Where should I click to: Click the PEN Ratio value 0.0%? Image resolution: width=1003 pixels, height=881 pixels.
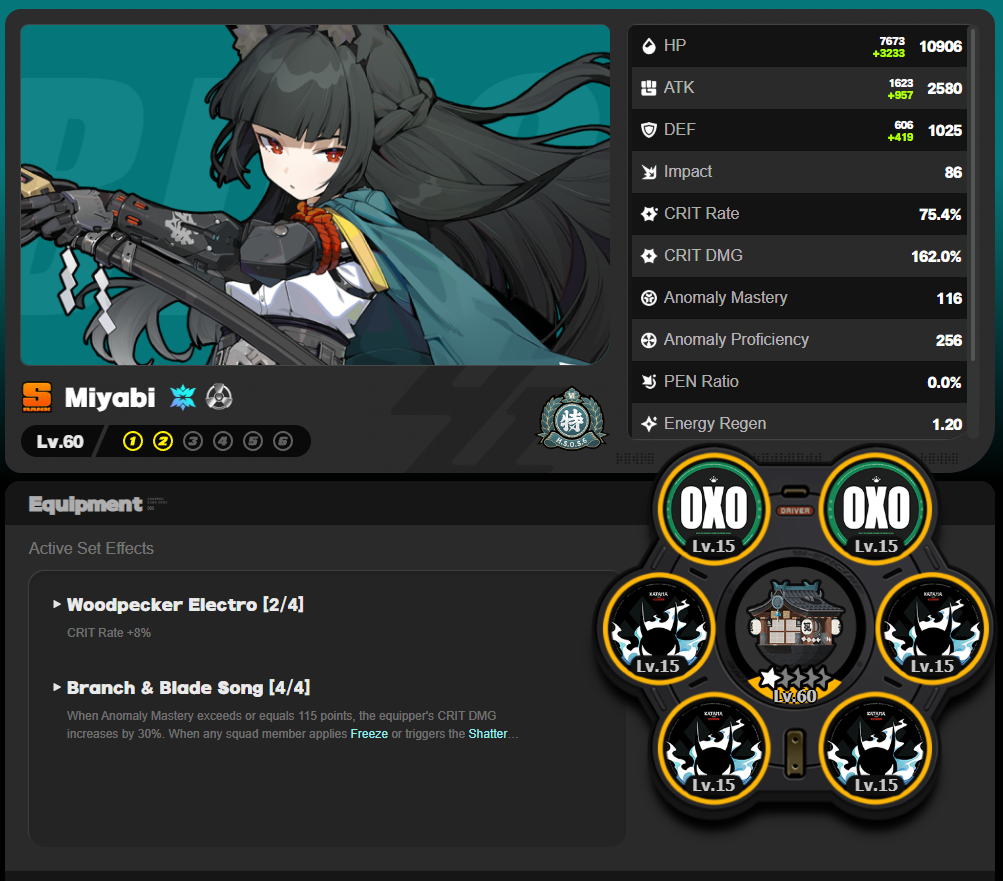(944, 383)
